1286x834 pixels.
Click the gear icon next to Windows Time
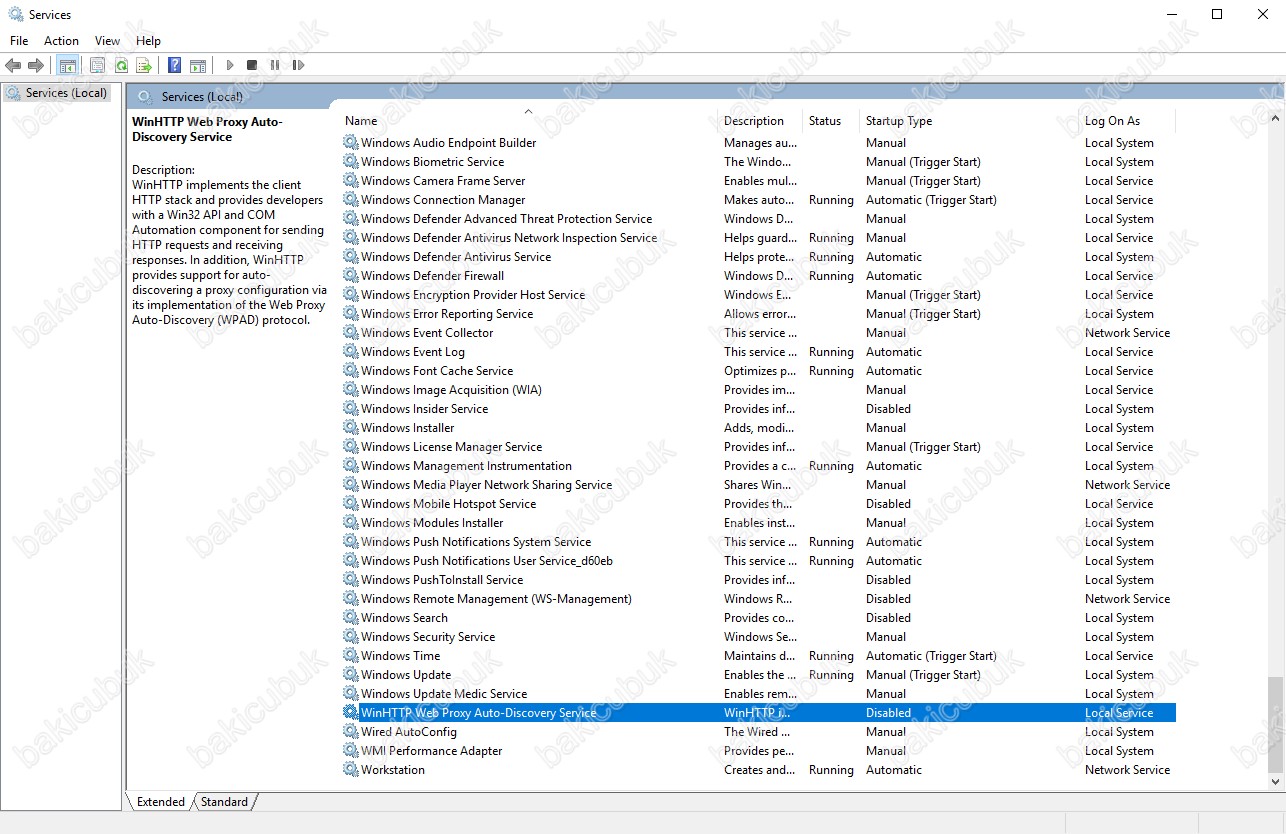pos(350,656)
